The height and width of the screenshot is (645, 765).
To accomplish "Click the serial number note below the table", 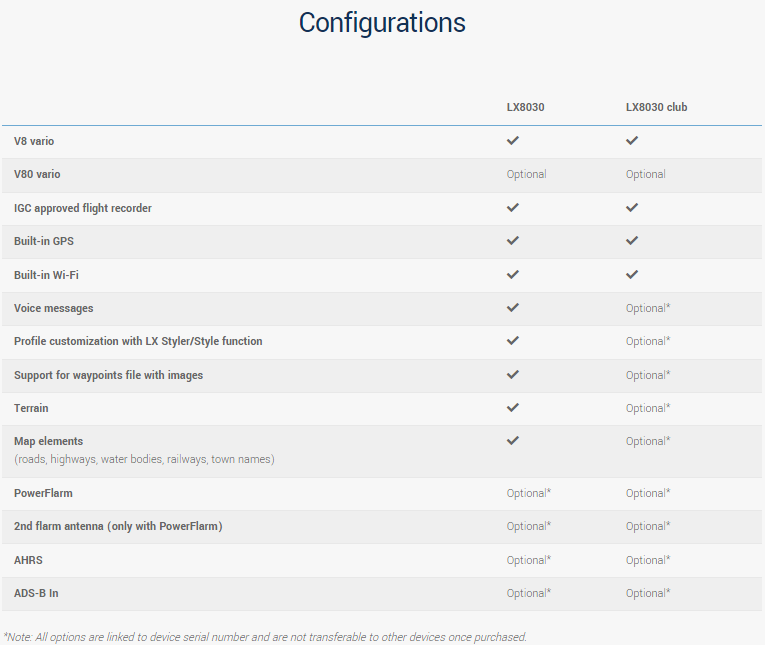I will pyautogui.click(x=265, y=637).
